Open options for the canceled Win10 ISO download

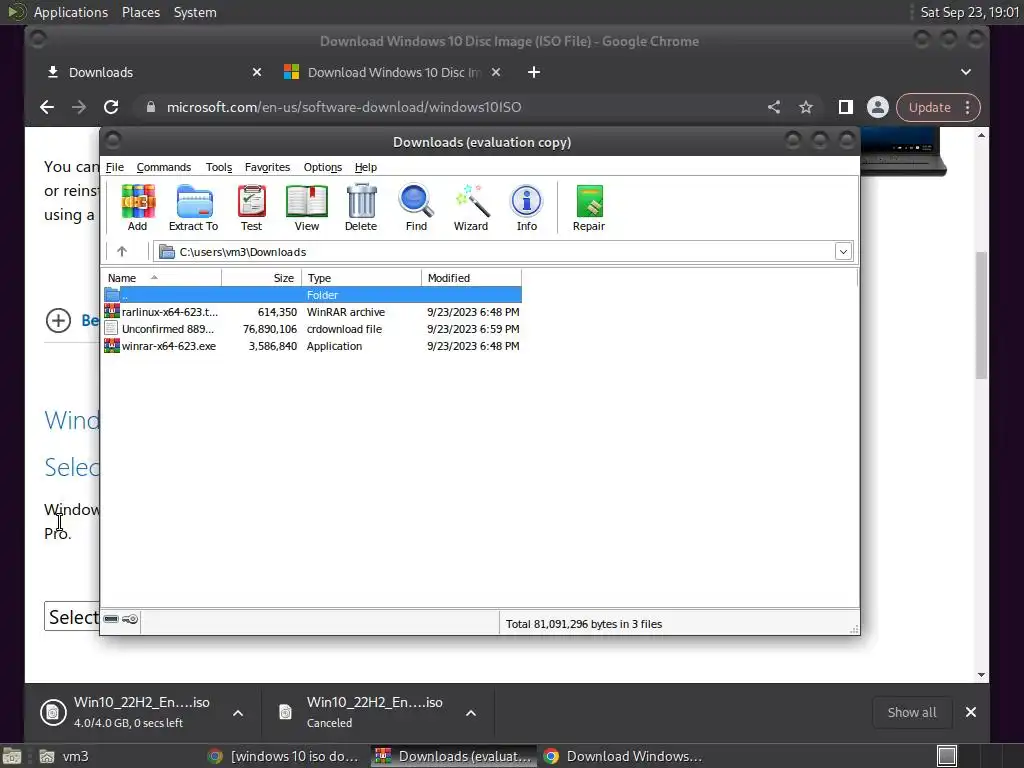click(x=471, y=712)
